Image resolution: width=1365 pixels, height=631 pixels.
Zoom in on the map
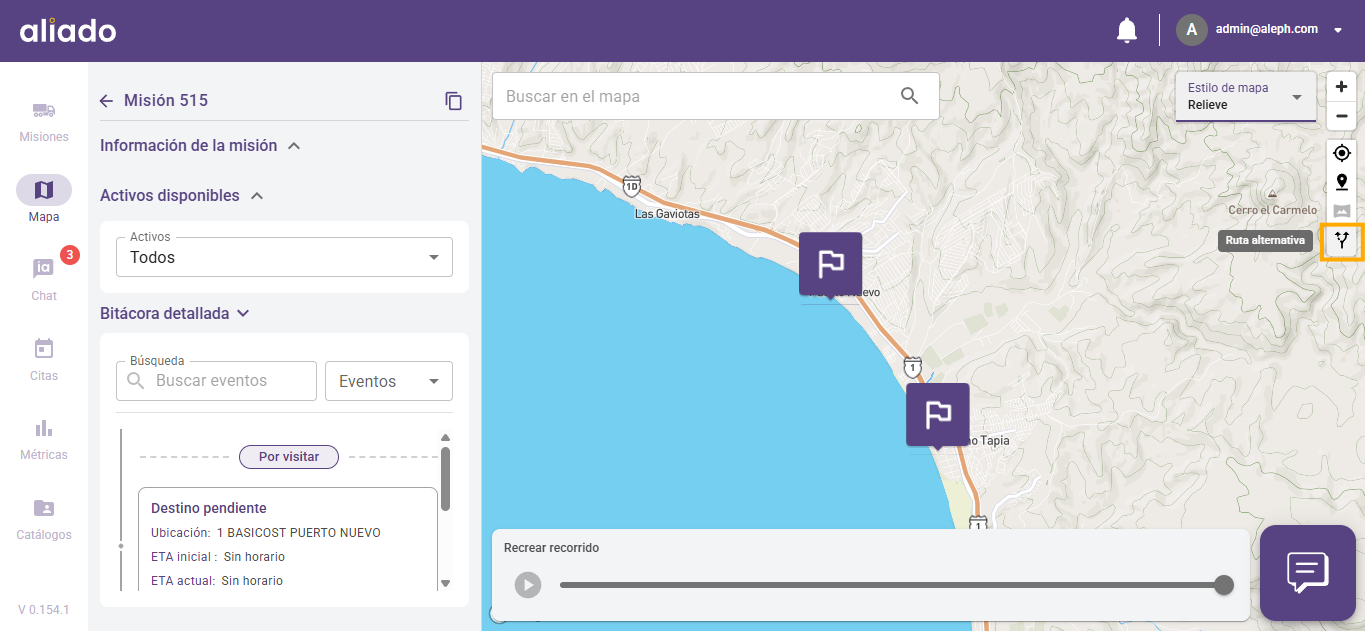coord(1342,87)
